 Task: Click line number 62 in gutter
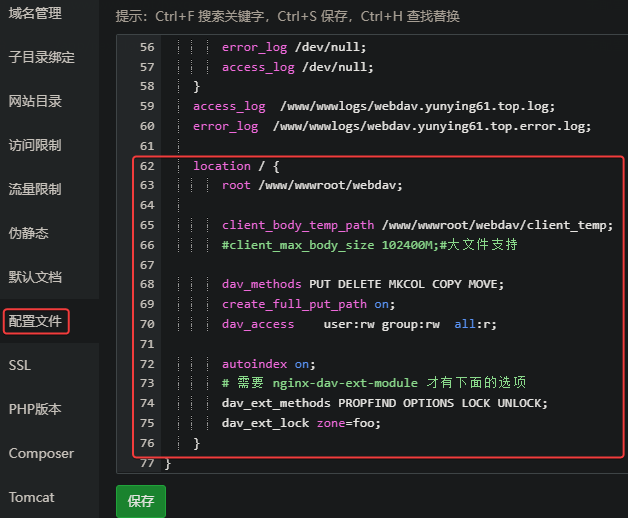tap(146, 166)
